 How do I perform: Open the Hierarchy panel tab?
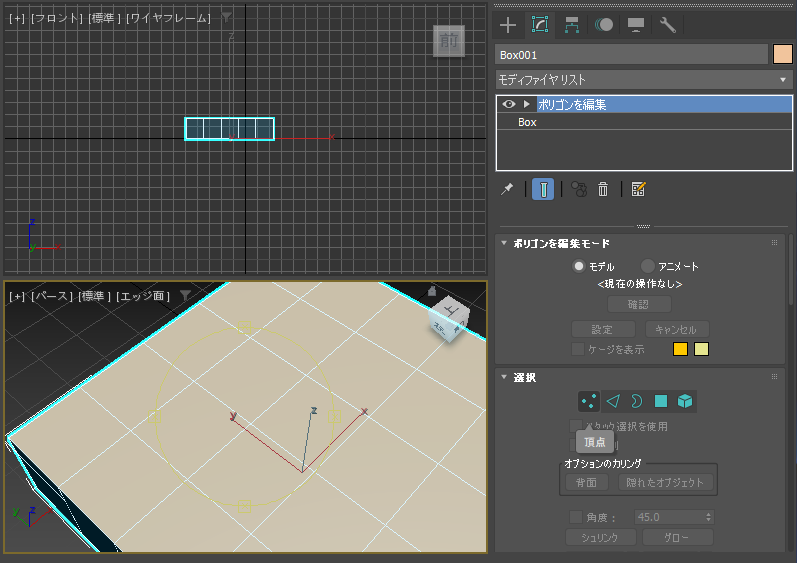click(572, 25)
